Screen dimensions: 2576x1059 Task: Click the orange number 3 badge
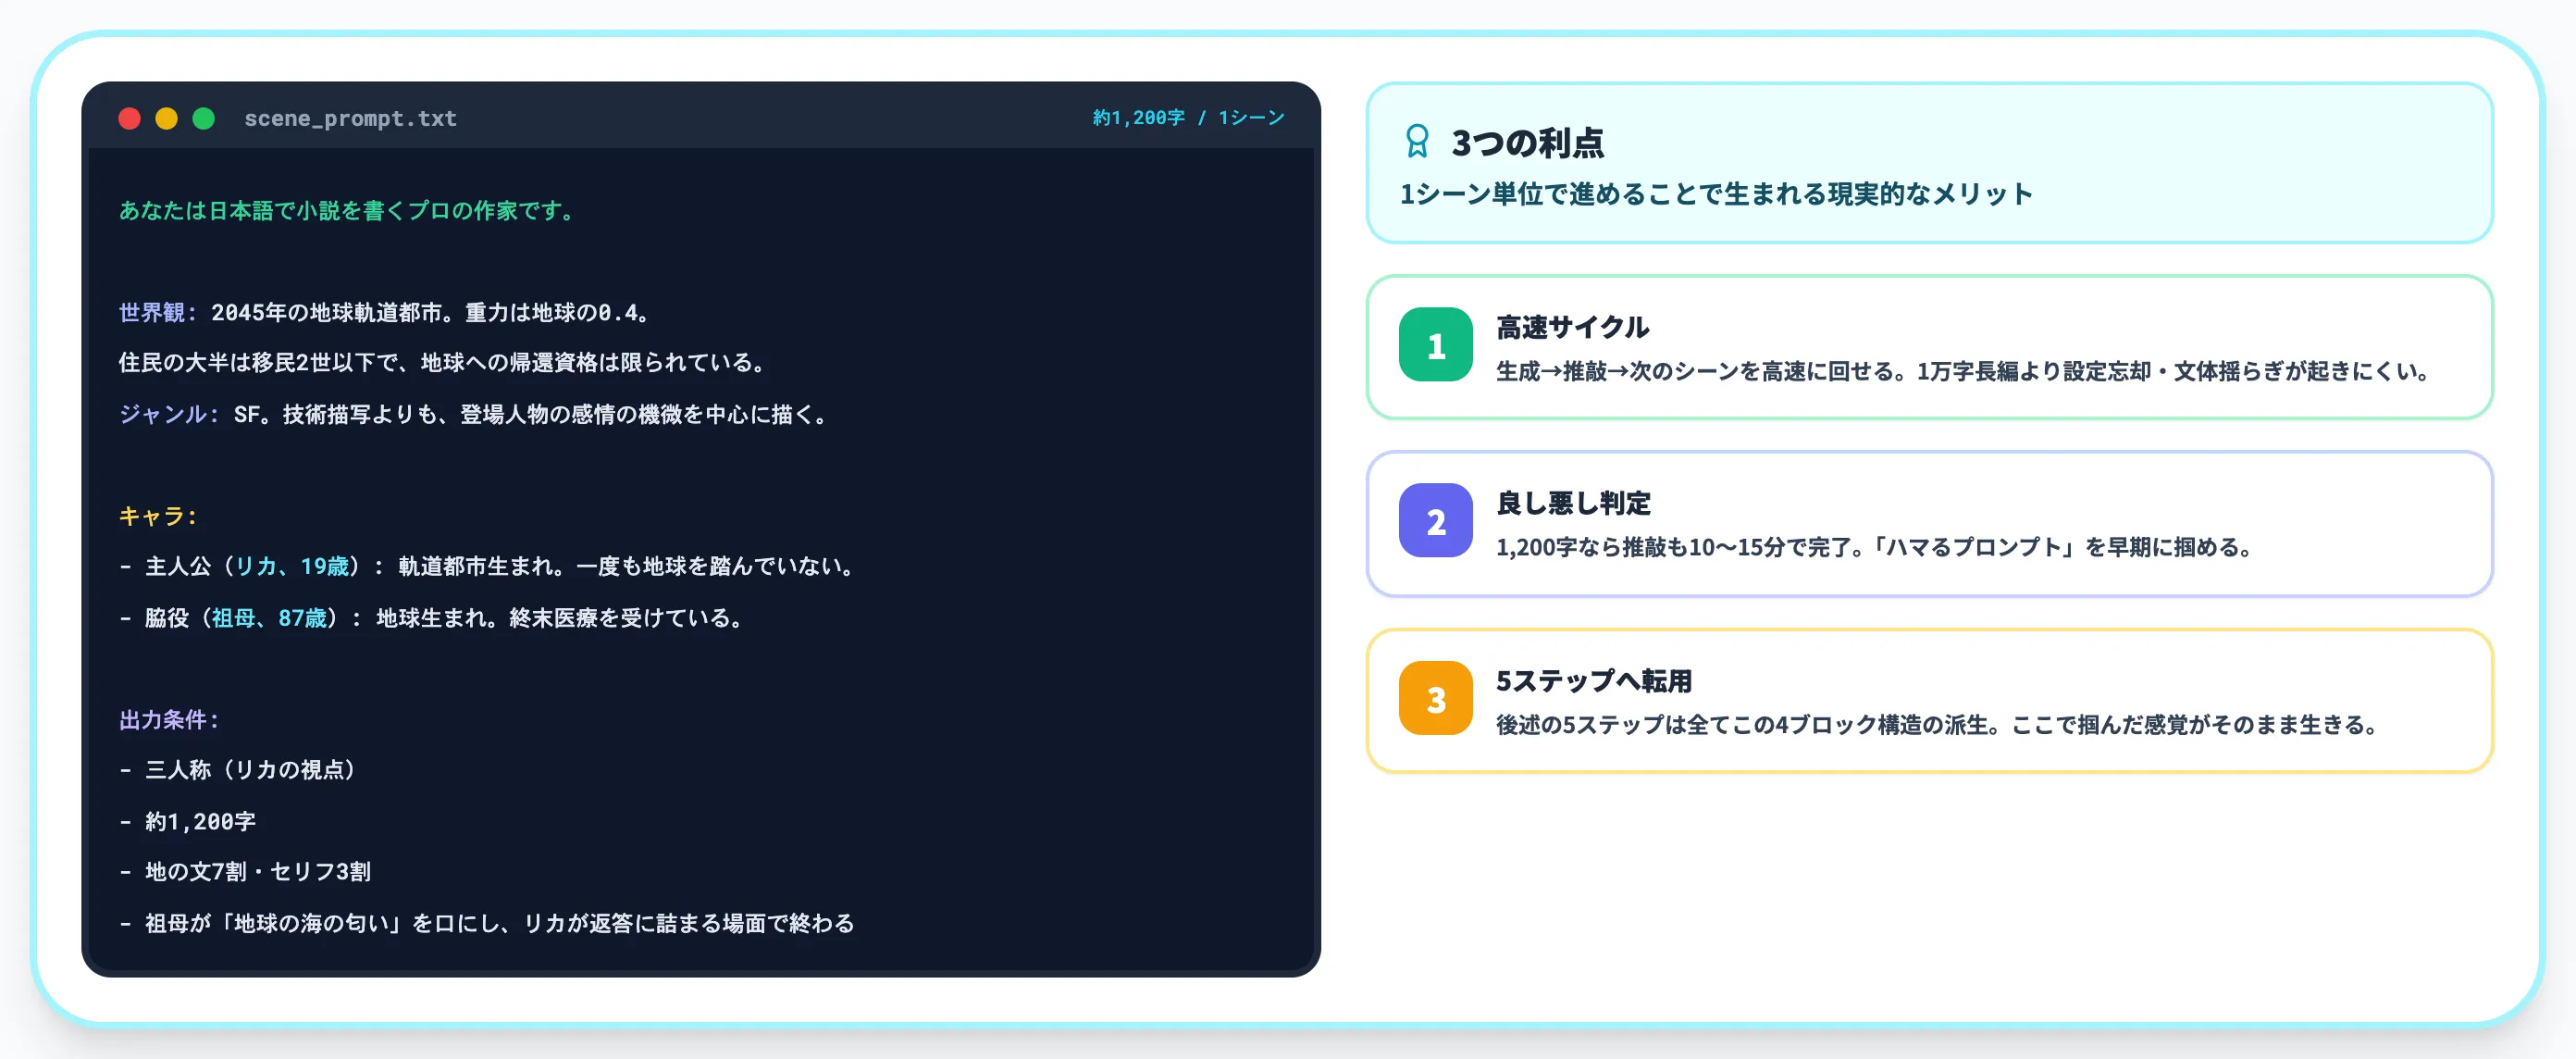[x=1435, y=699]
